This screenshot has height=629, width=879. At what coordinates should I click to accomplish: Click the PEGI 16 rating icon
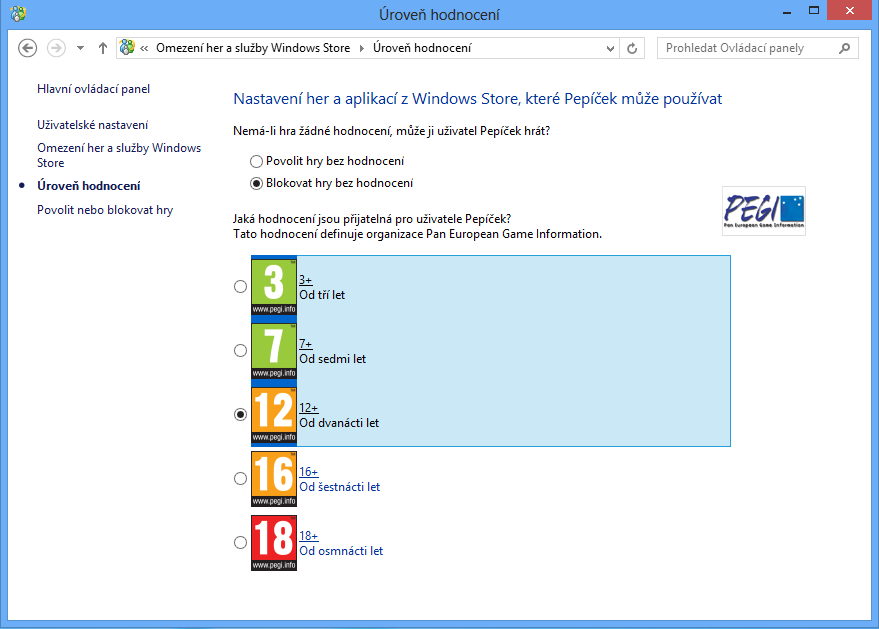pyautogui.click(x=274, y=478)
